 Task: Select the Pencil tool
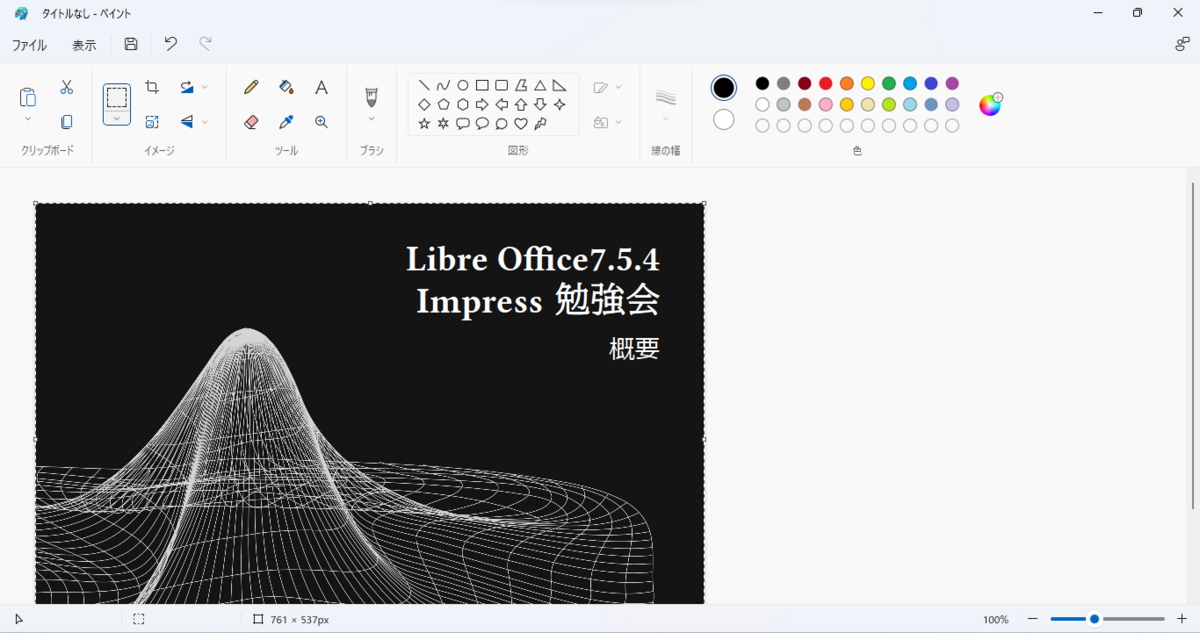251,87
